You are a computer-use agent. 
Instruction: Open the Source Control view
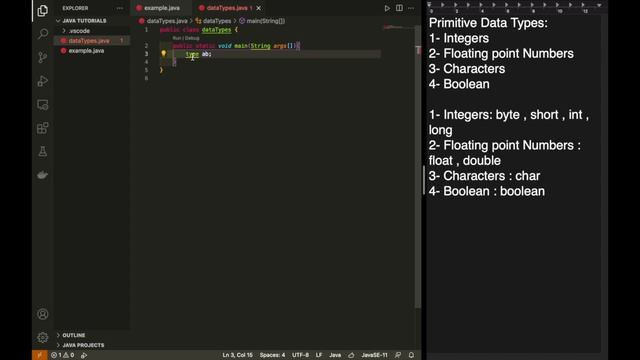(x=42, y=57)
